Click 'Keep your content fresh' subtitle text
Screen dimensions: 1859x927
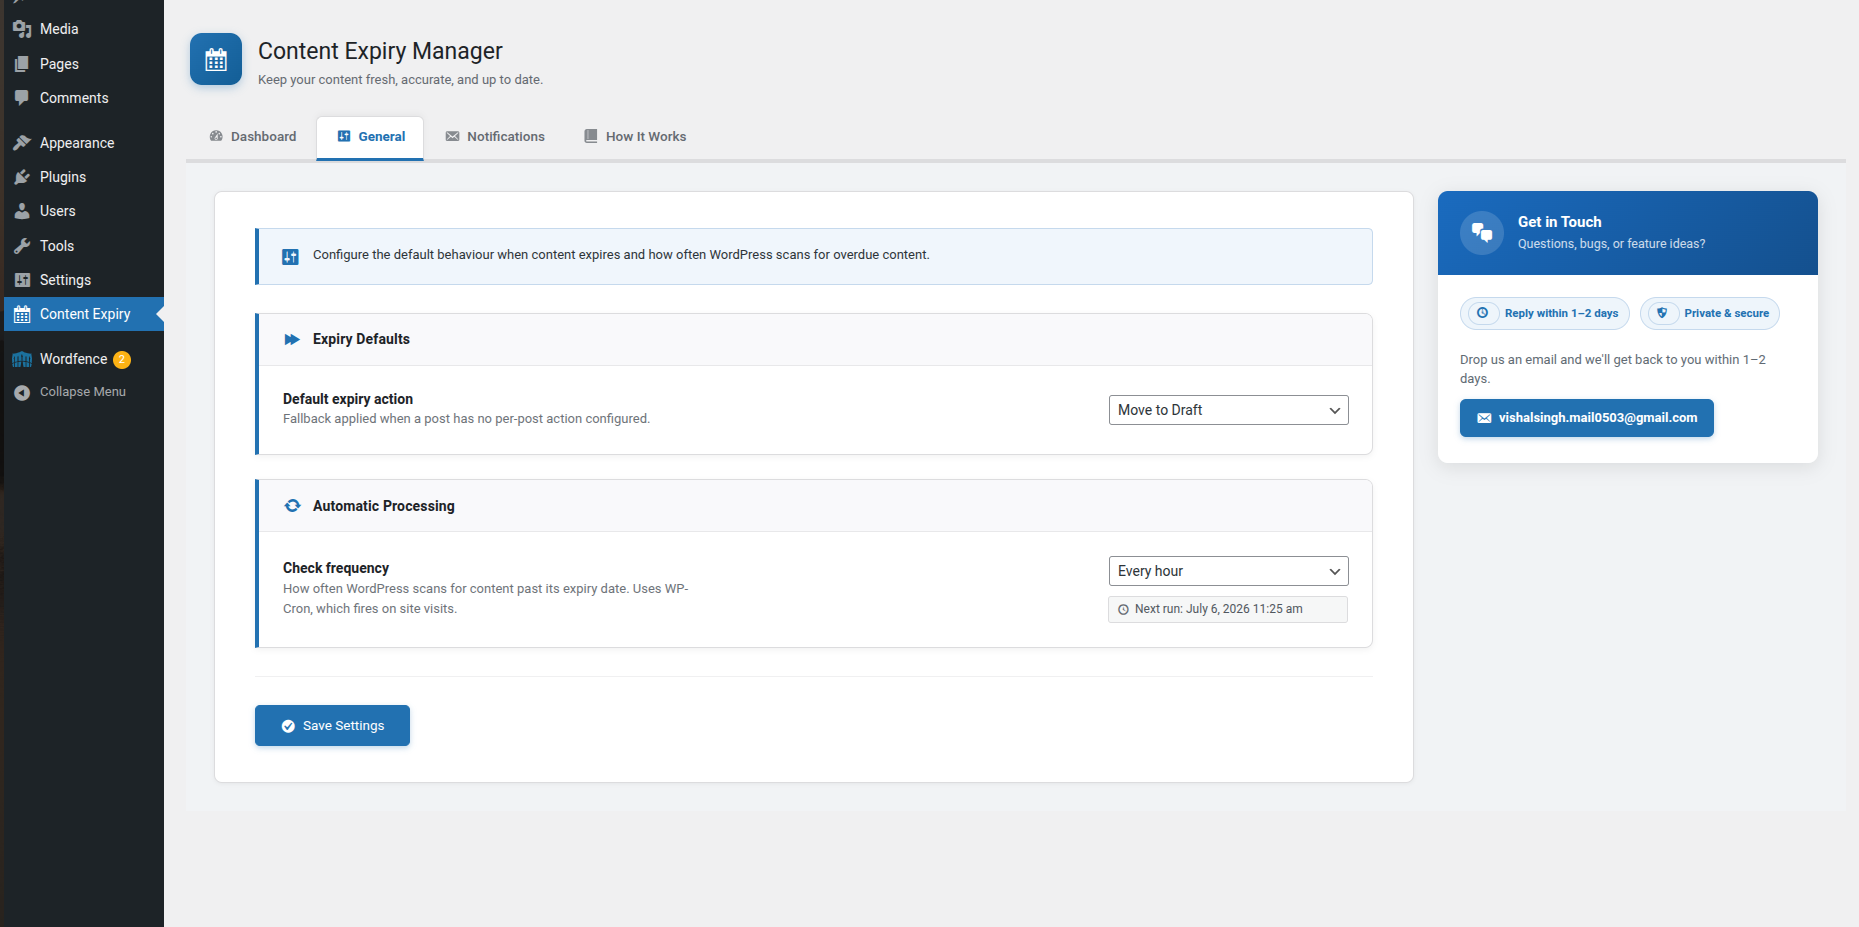tap(400, 80)
